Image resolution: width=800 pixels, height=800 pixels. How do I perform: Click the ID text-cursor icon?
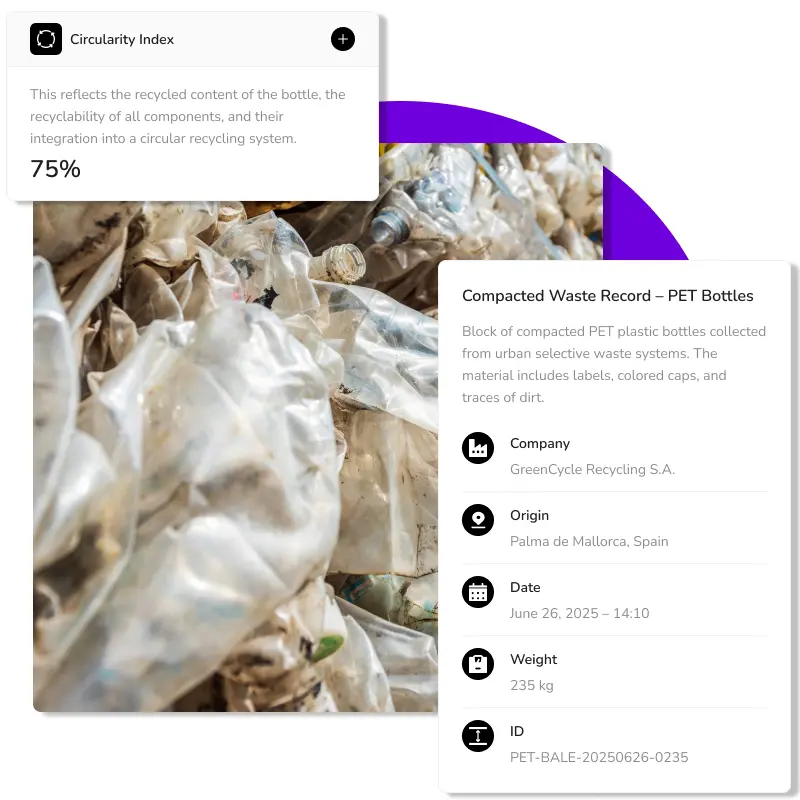coord(478,736)
